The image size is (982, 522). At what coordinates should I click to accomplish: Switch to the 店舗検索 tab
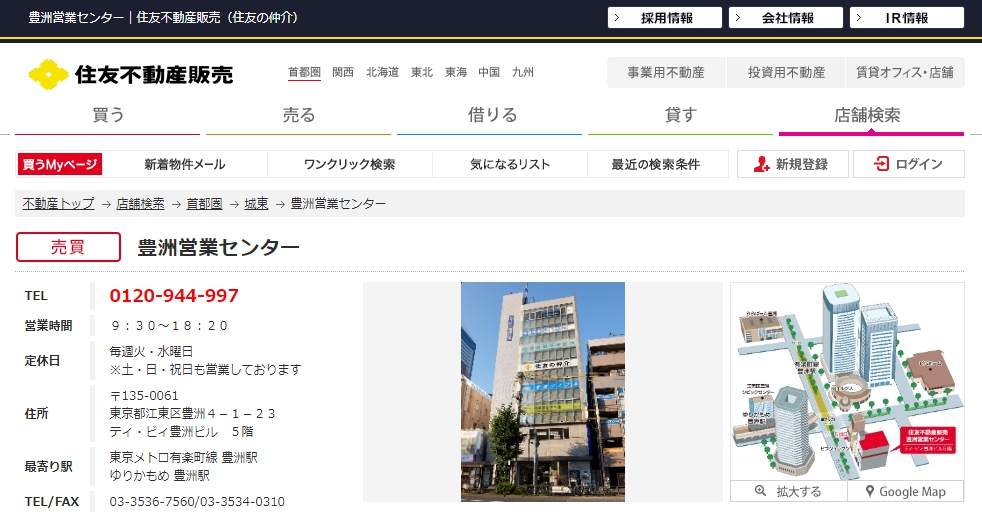click(871, 116)
